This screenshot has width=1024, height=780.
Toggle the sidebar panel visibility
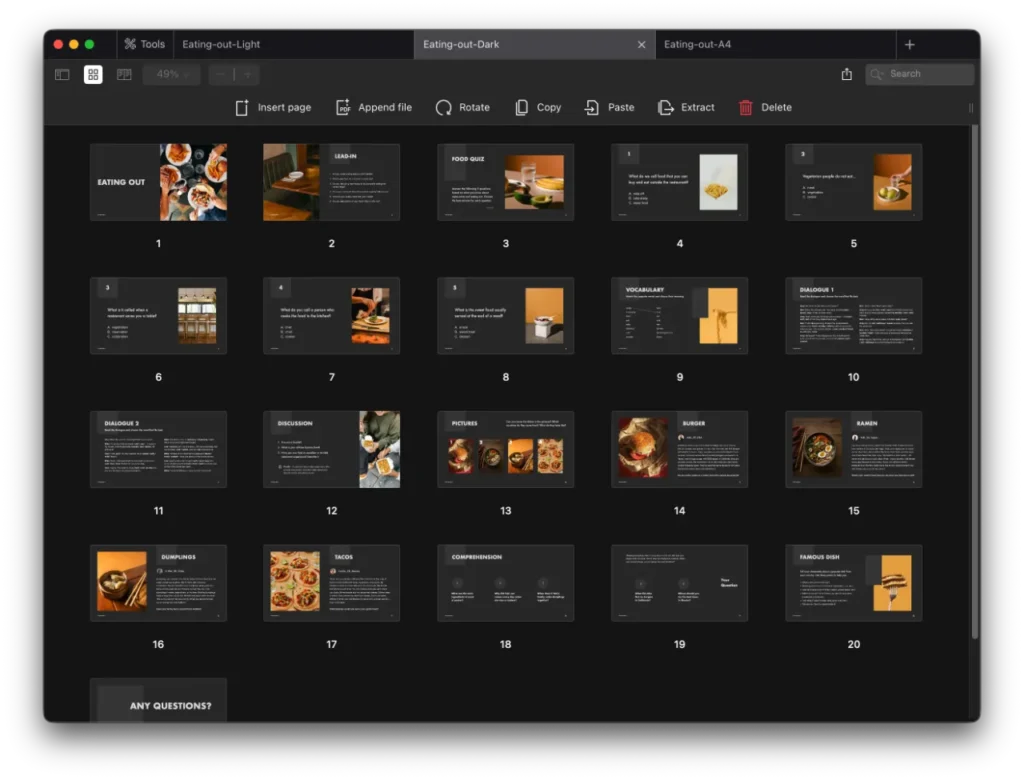(62, 74)
